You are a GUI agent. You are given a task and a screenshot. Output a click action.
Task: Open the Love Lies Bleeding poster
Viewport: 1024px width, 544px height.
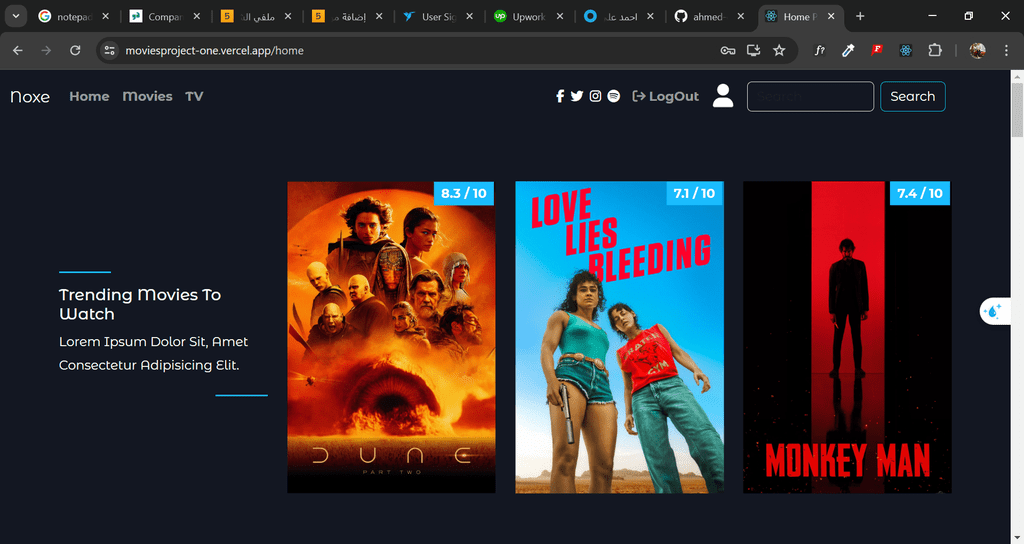click(x=619, y=337)
